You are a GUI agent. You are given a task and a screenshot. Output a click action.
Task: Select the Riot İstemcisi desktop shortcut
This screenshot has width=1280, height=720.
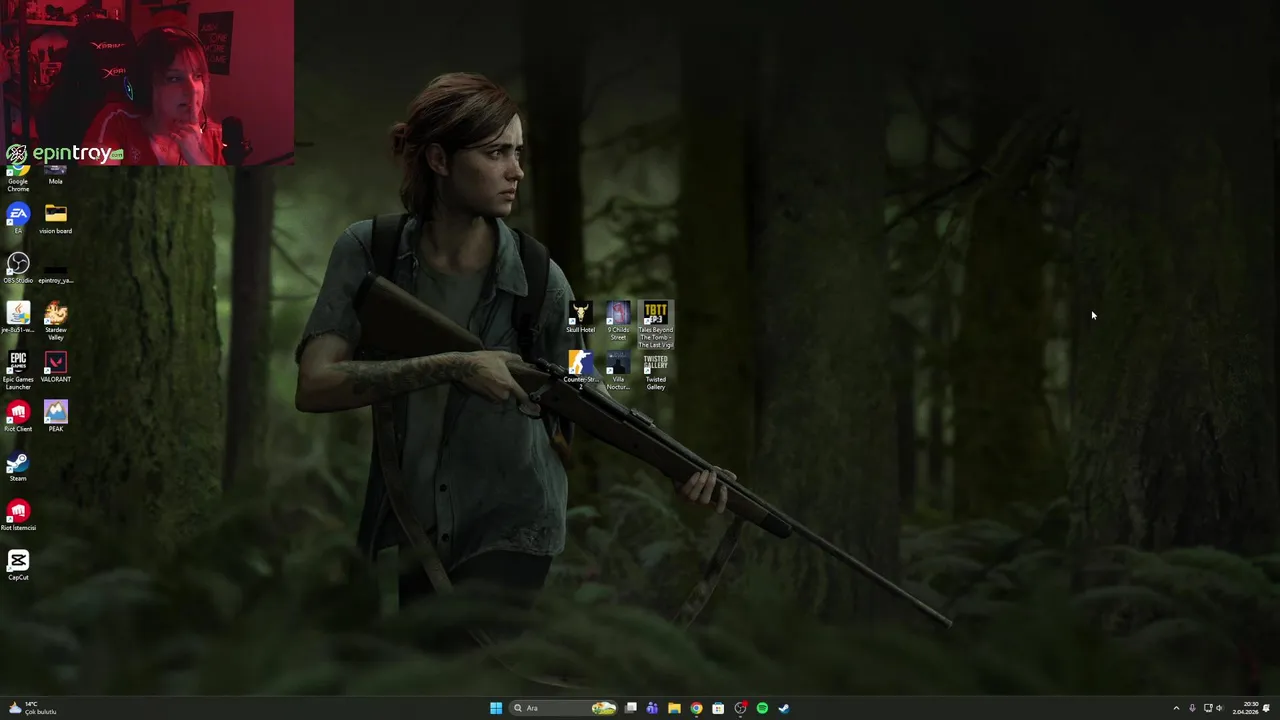[18, 516]
